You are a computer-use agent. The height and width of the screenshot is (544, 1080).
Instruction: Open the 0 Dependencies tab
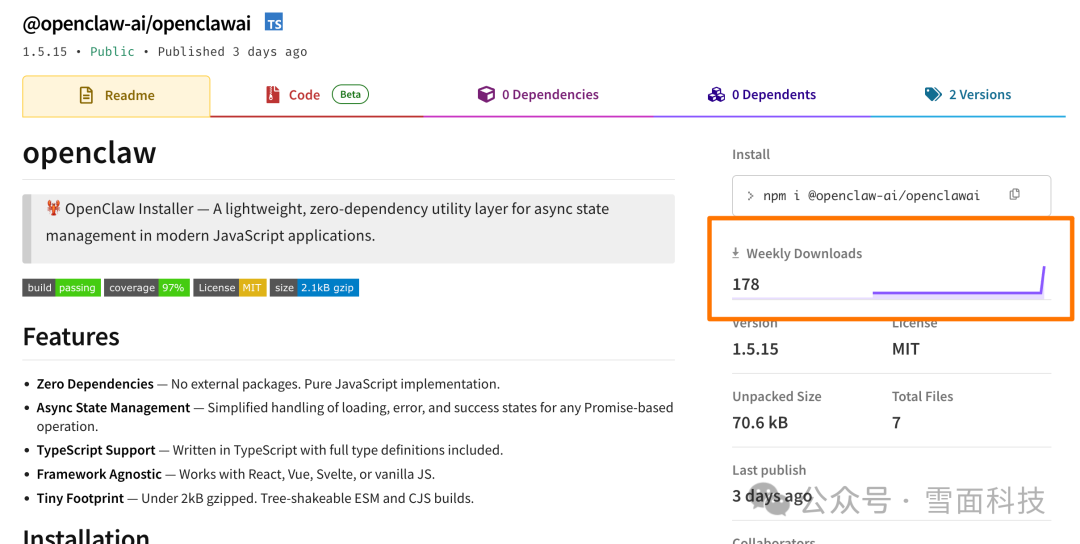tap(550, 95)
